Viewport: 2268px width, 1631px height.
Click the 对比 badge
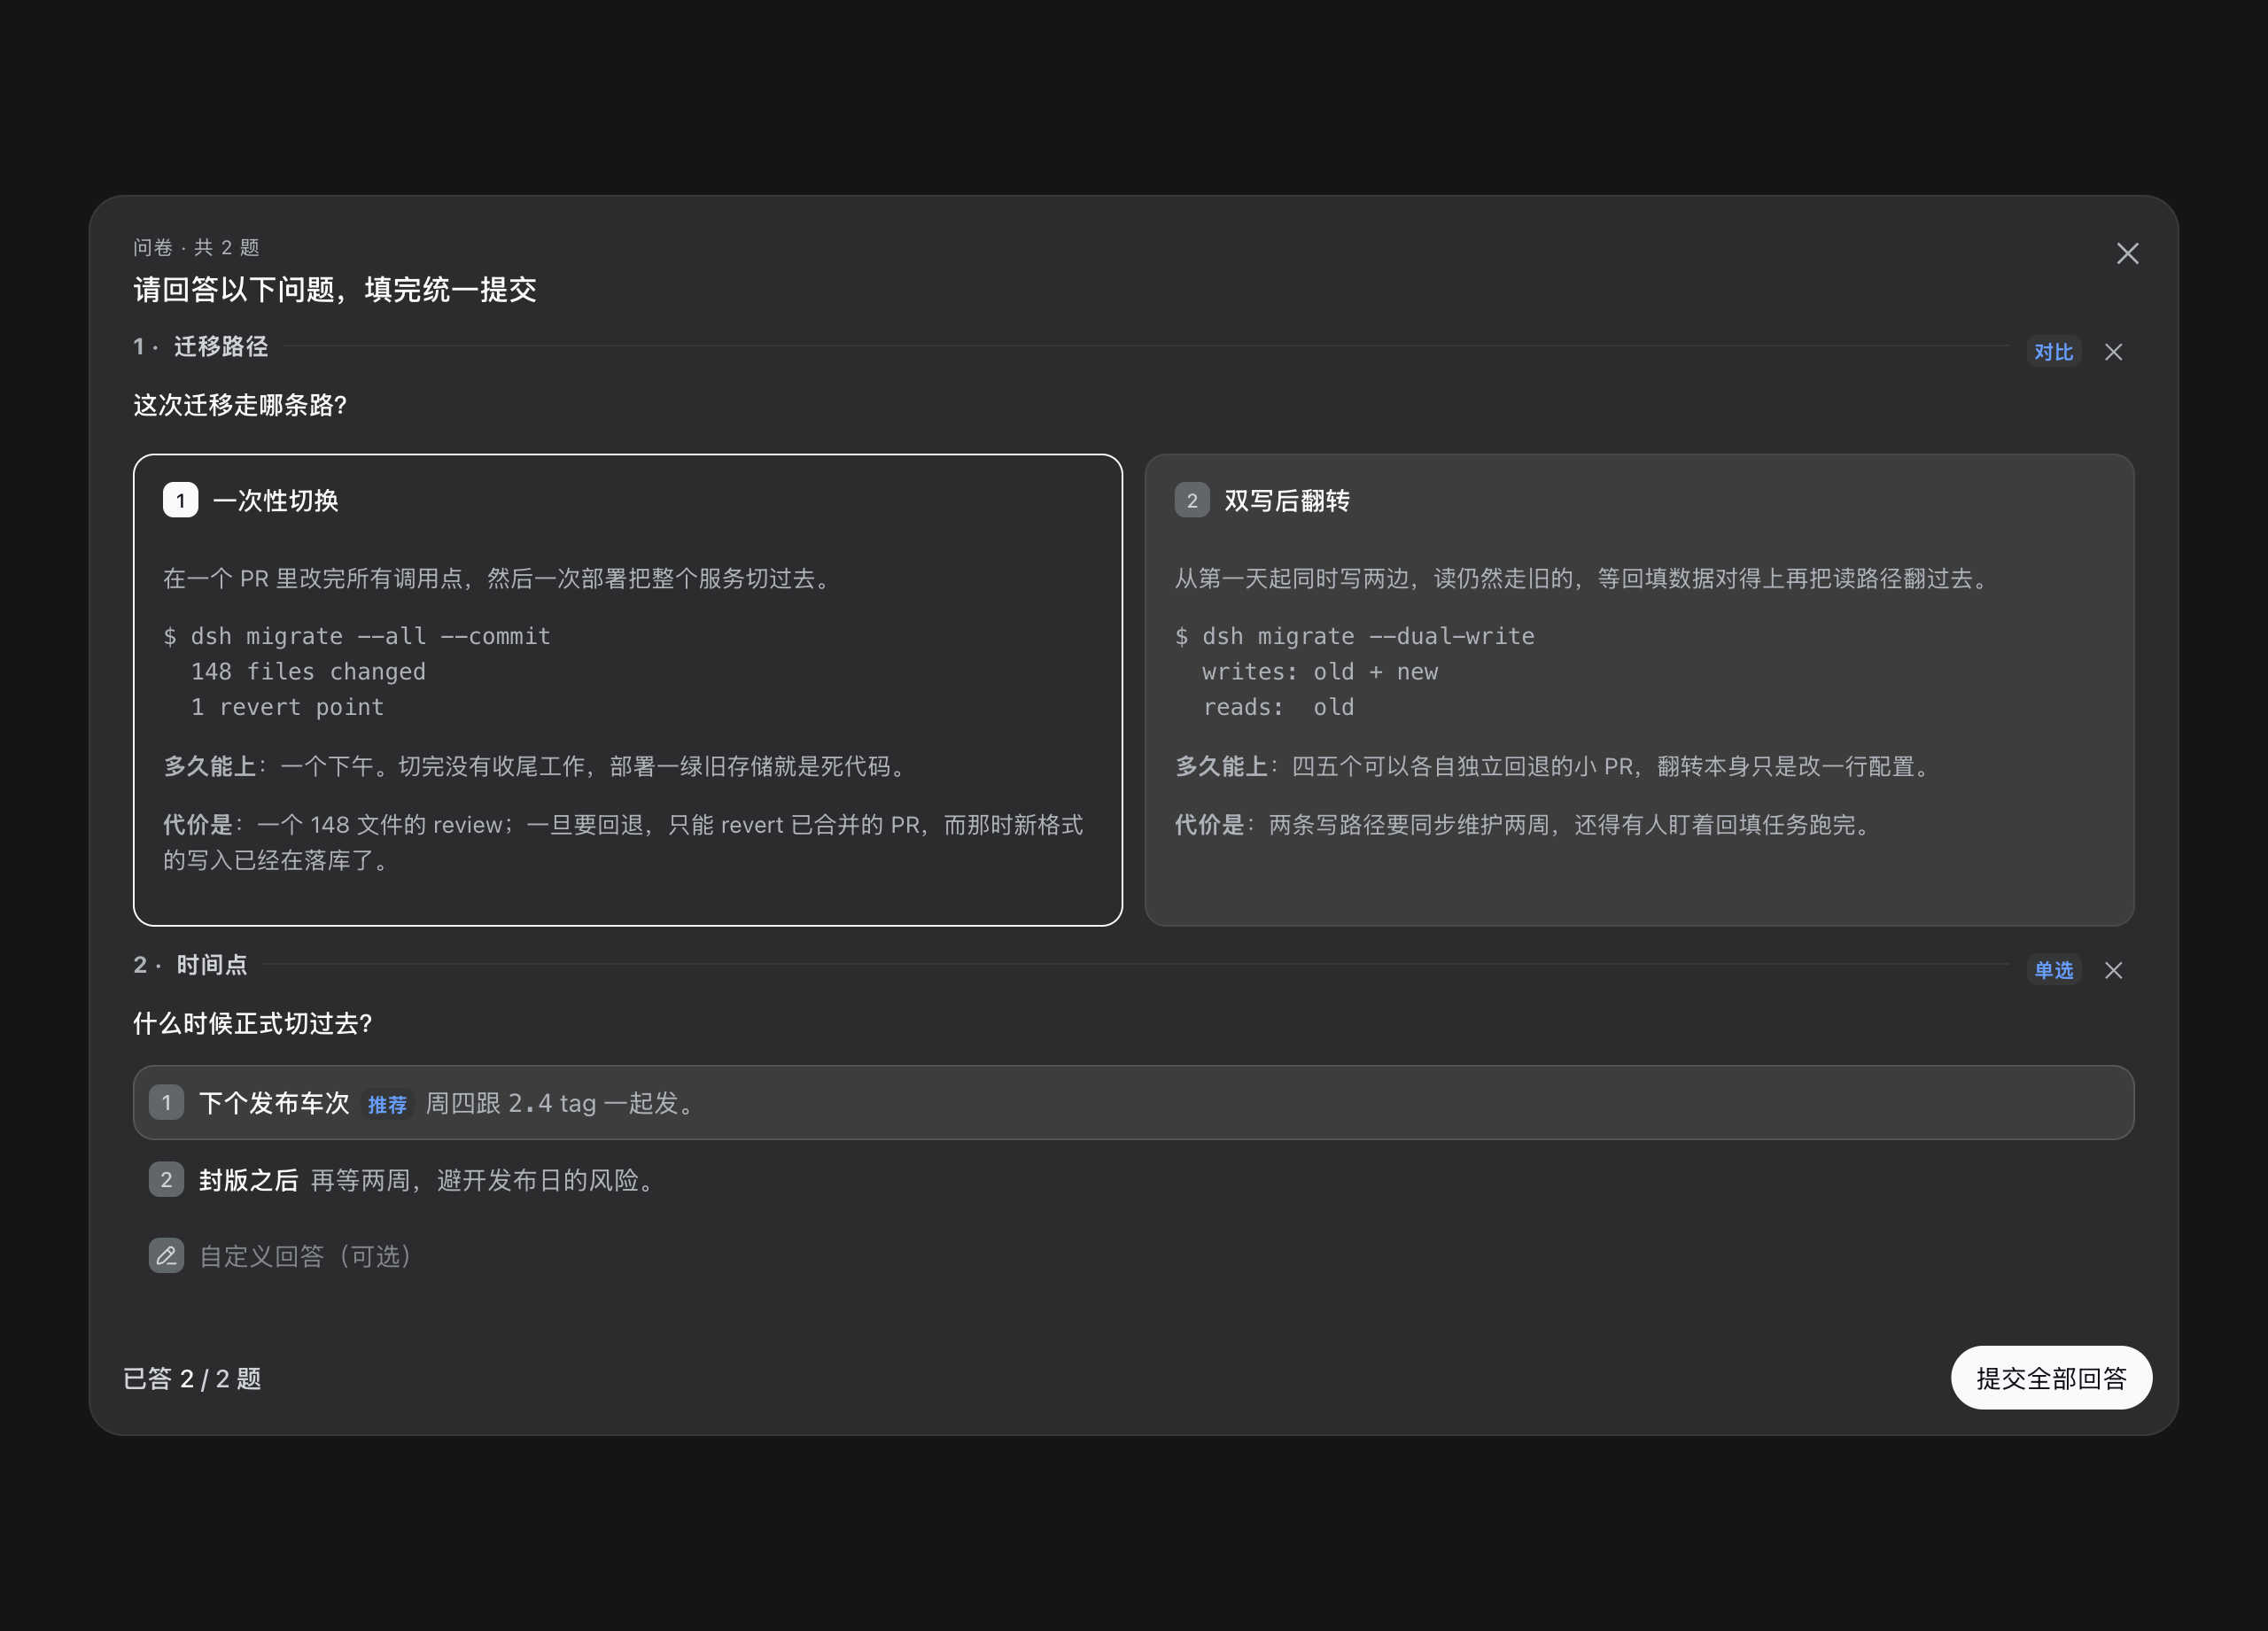click(x=2053, y=352)
